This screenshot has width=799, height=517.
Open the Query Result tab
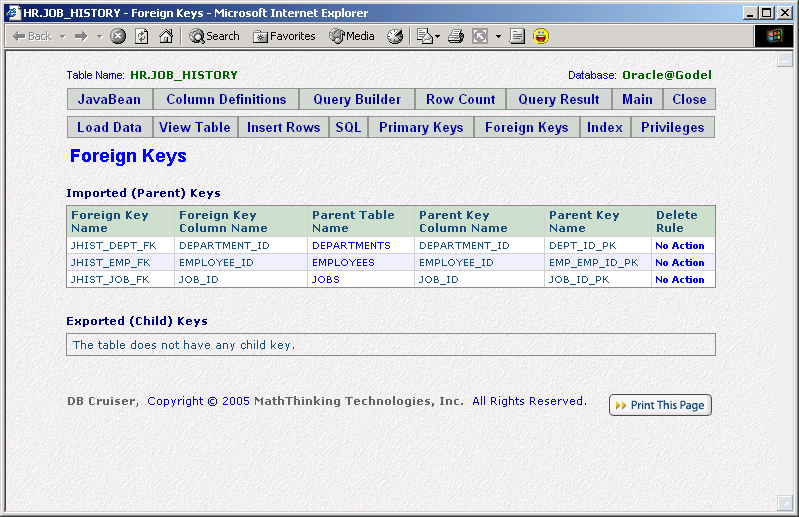coord(559,99)
